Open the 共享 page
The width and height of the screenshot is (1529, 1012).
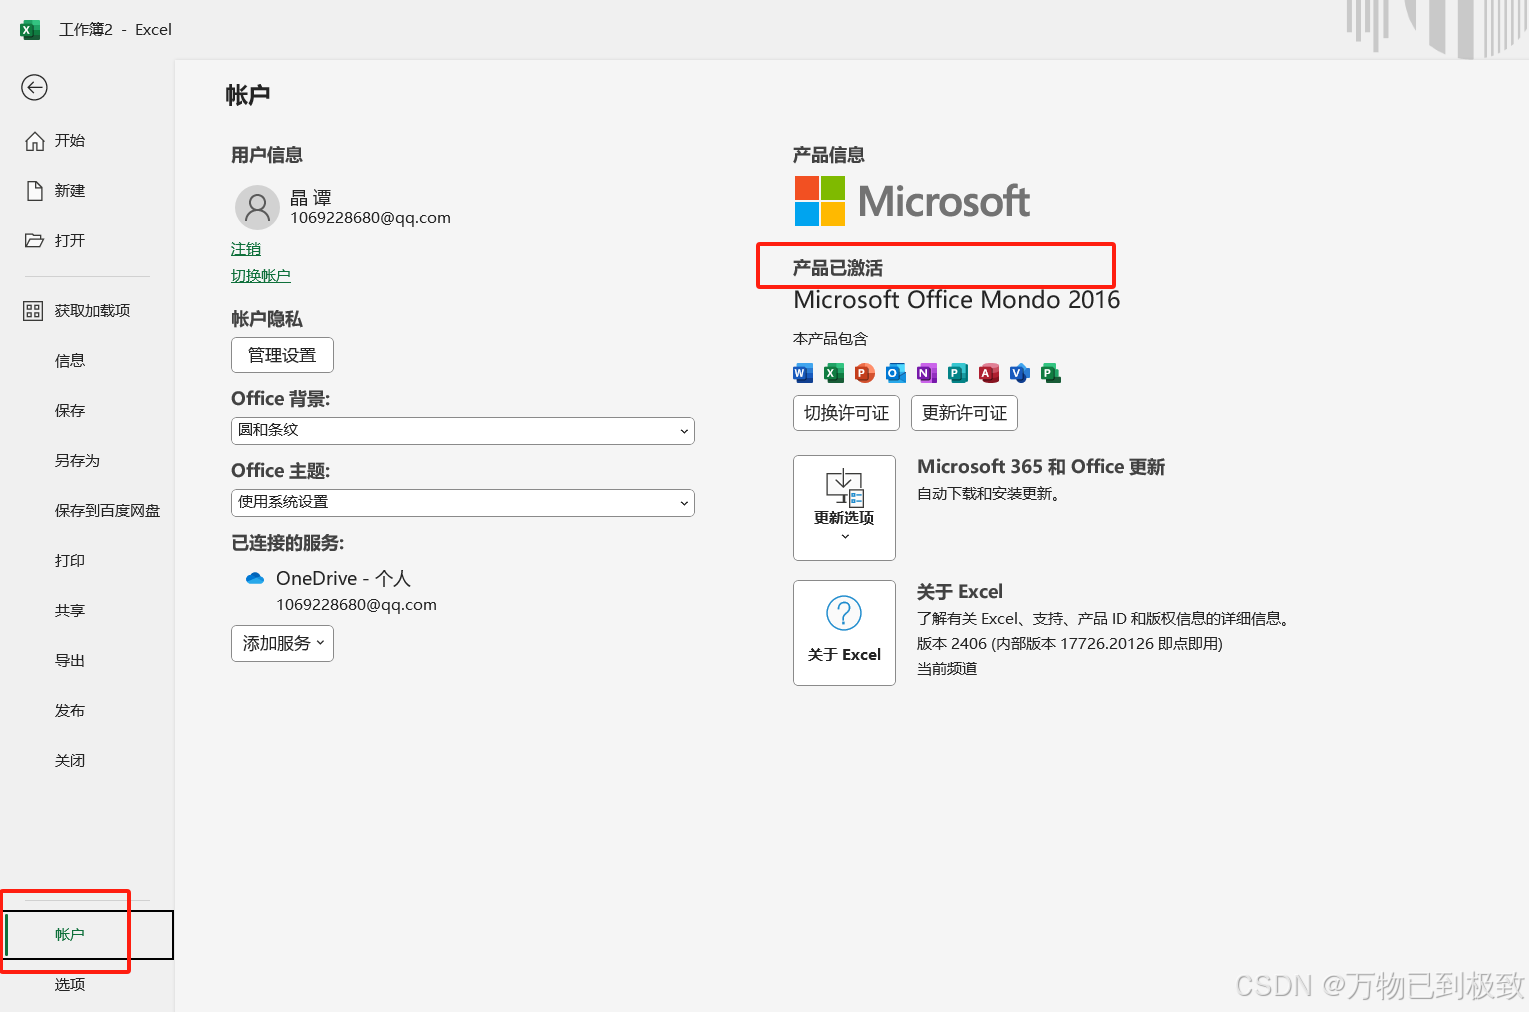(70, 611)
